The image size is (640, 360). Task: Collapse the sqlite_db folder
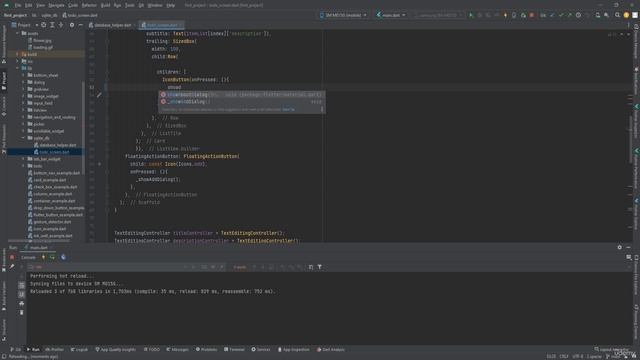coord(23,138)
